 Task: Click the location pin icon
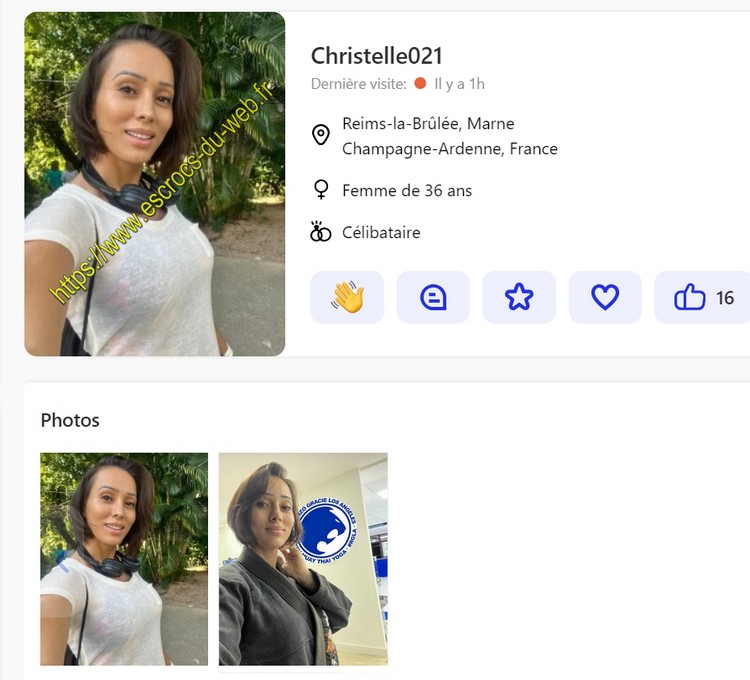tap(321, 135)
